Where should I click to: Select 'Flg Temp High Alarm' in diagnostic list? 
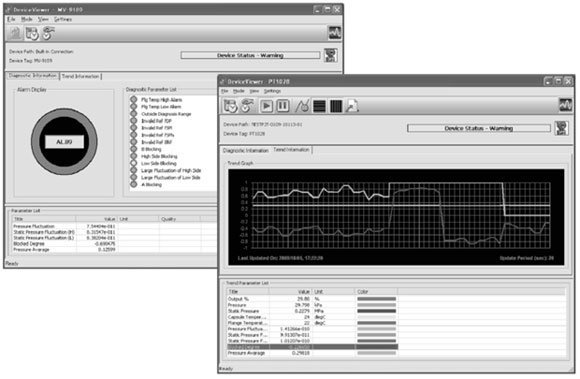tap(162, 100)
